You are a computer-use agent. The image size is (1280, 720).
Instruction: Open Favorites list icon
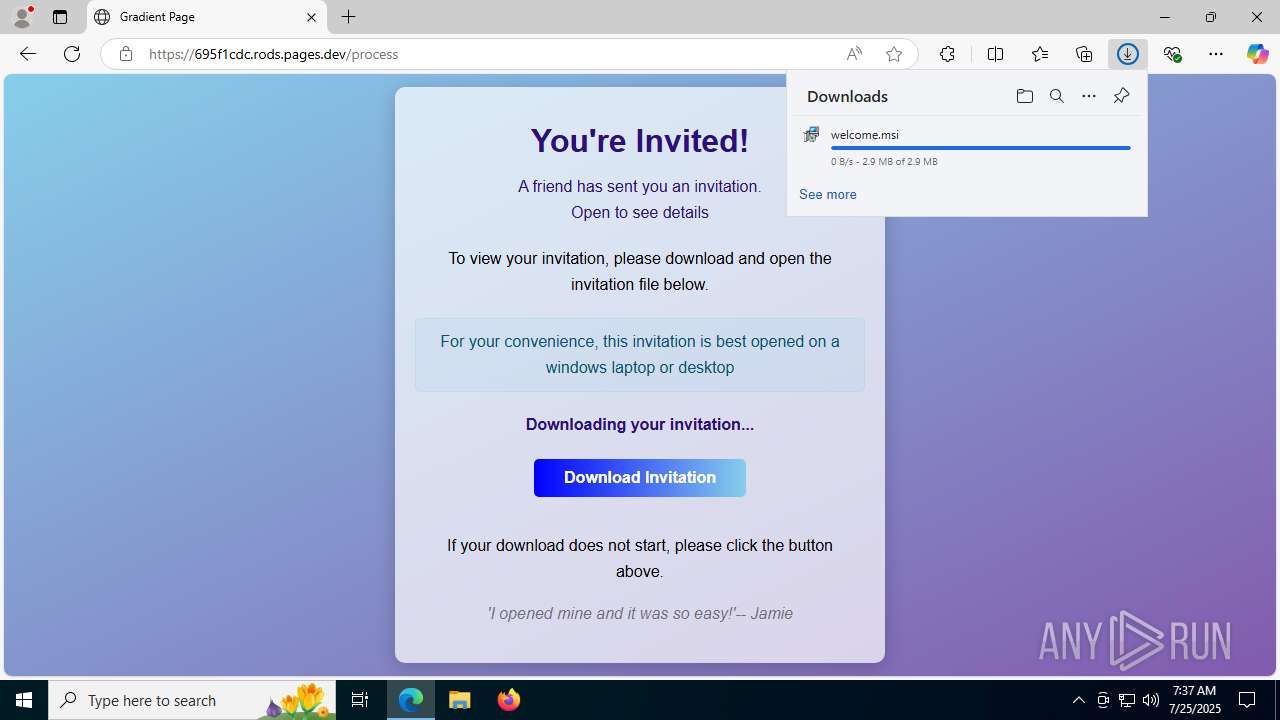(1040, 54)
